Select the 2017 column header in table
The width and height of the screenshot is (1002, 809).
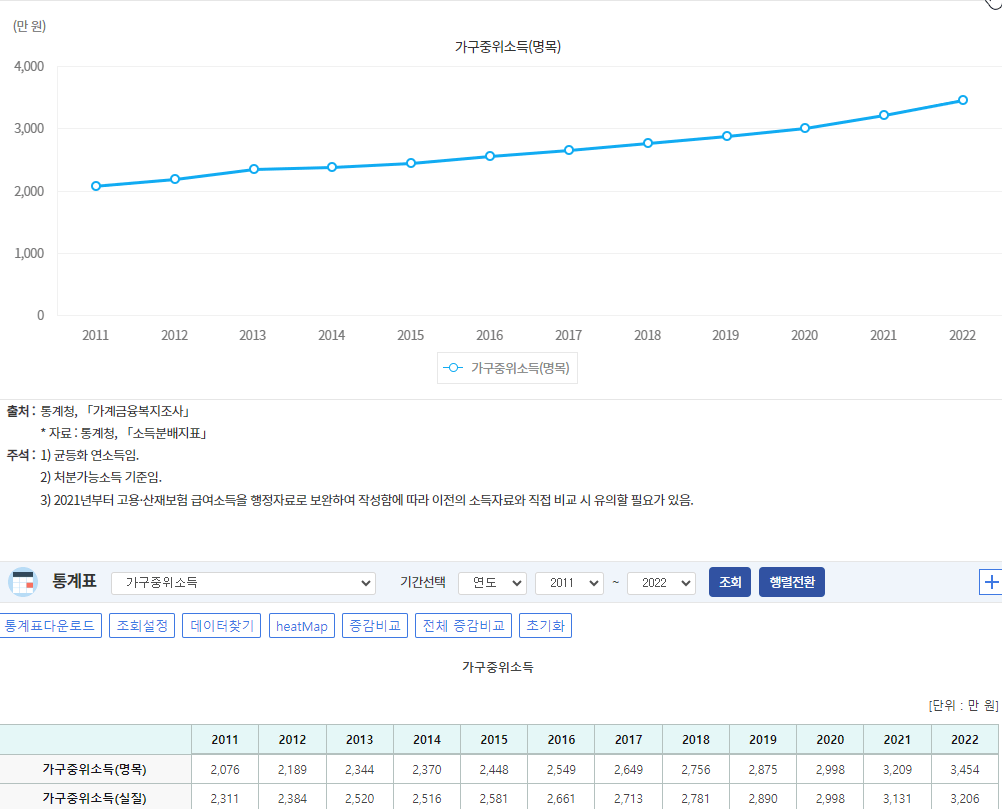point(628,740)
